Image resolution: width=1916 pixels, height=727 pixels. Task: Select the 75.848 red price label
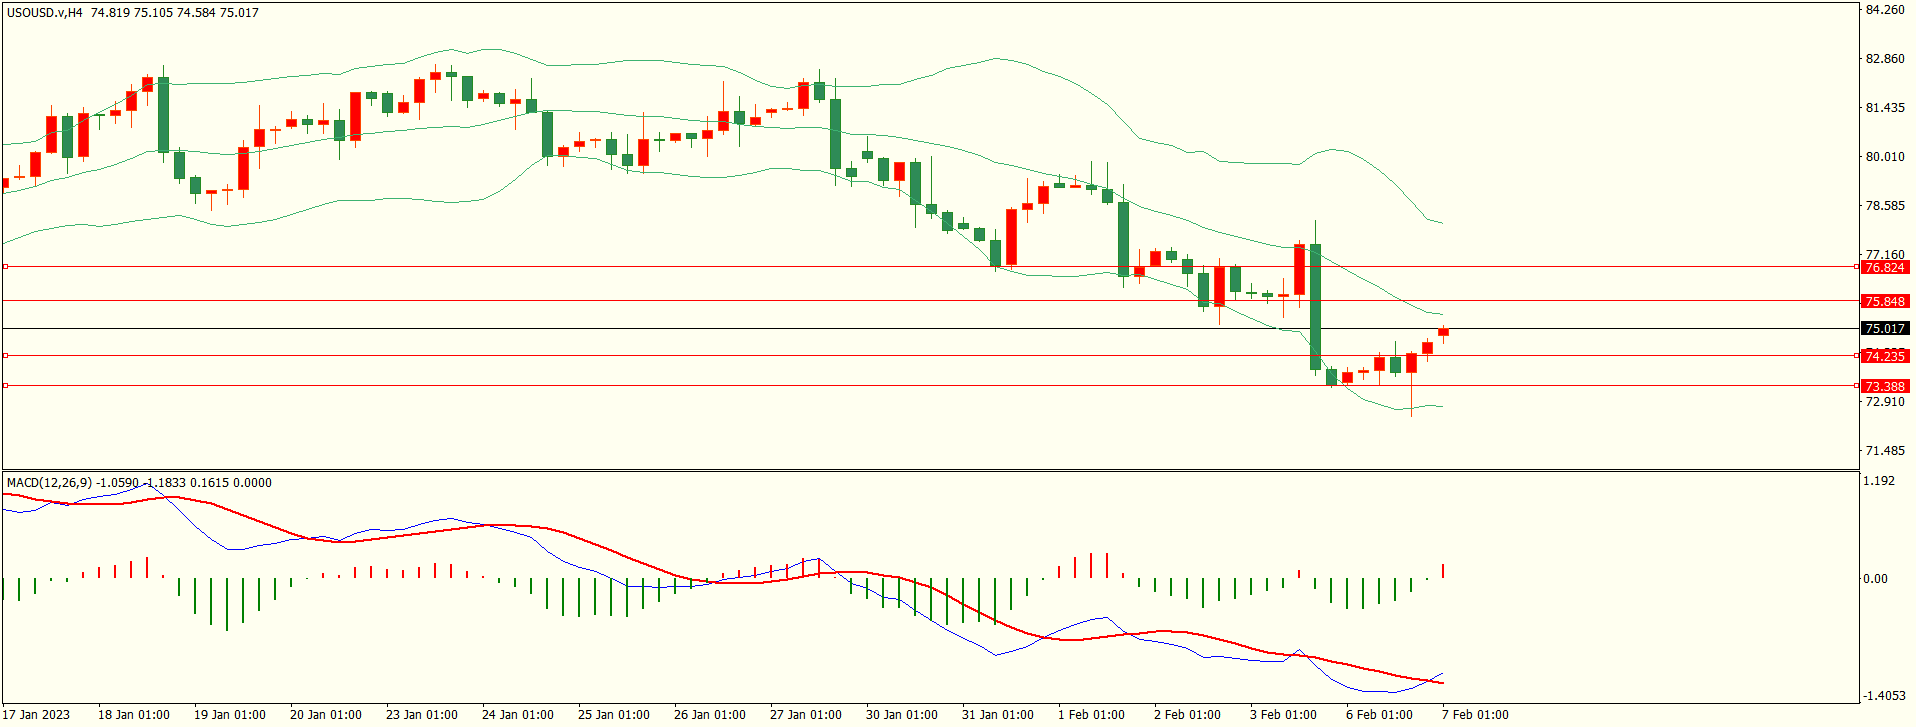click(1885, 301)
